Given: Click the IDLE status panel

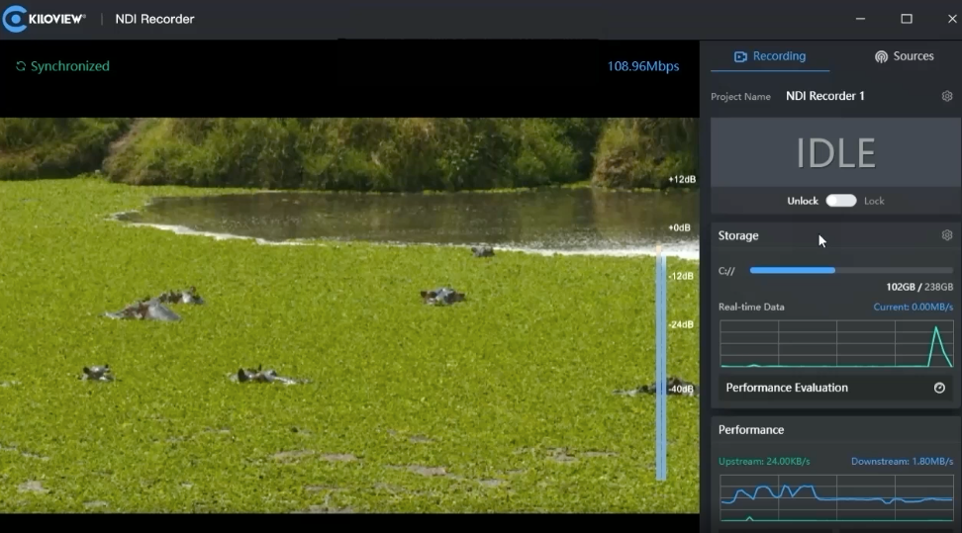Looking at the screenshot, I should [835, 153].
